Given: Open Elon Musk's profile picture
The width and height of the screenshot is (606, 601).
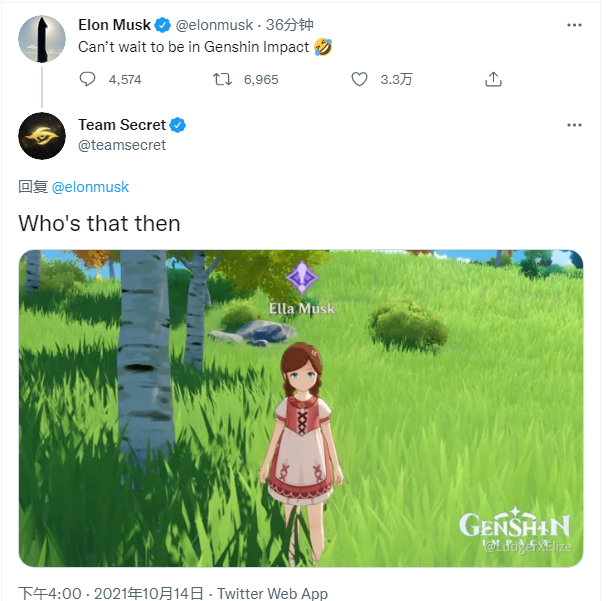Looking at the screenshot, I should coord(42,38).
